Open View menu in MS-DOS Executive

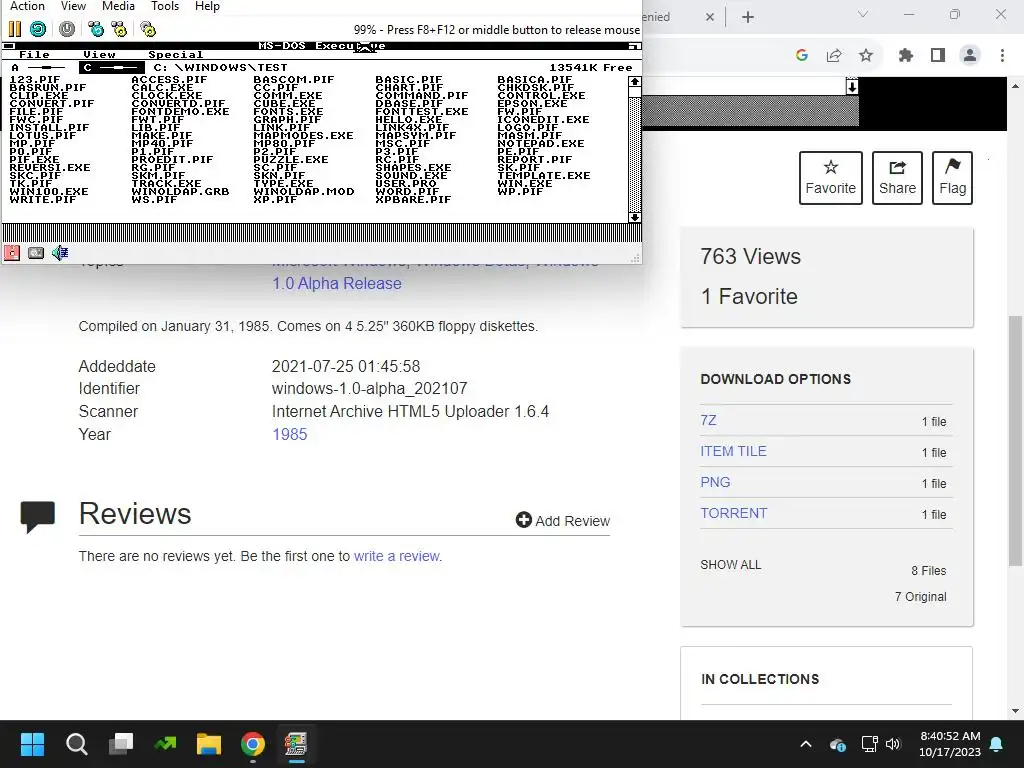coord(99,55)
